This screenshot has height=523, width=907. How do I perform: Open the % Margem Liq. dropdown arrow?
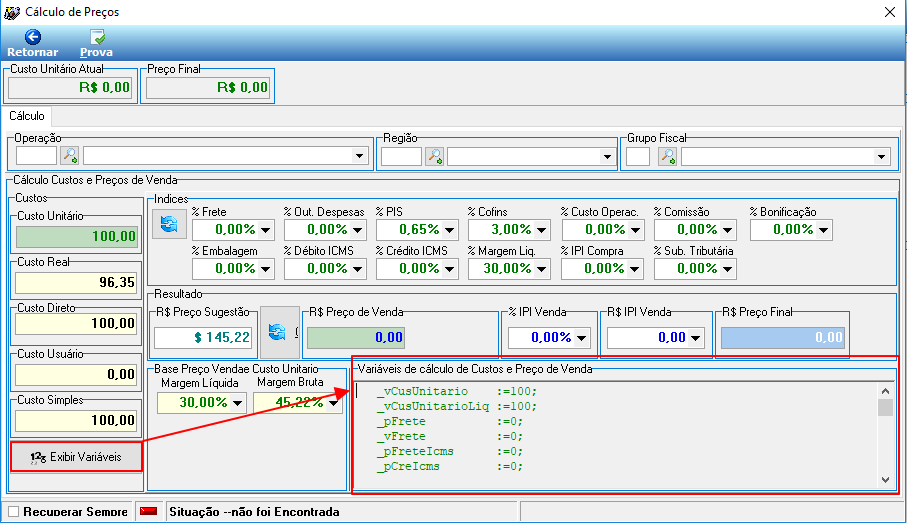(x=541, y=269)
